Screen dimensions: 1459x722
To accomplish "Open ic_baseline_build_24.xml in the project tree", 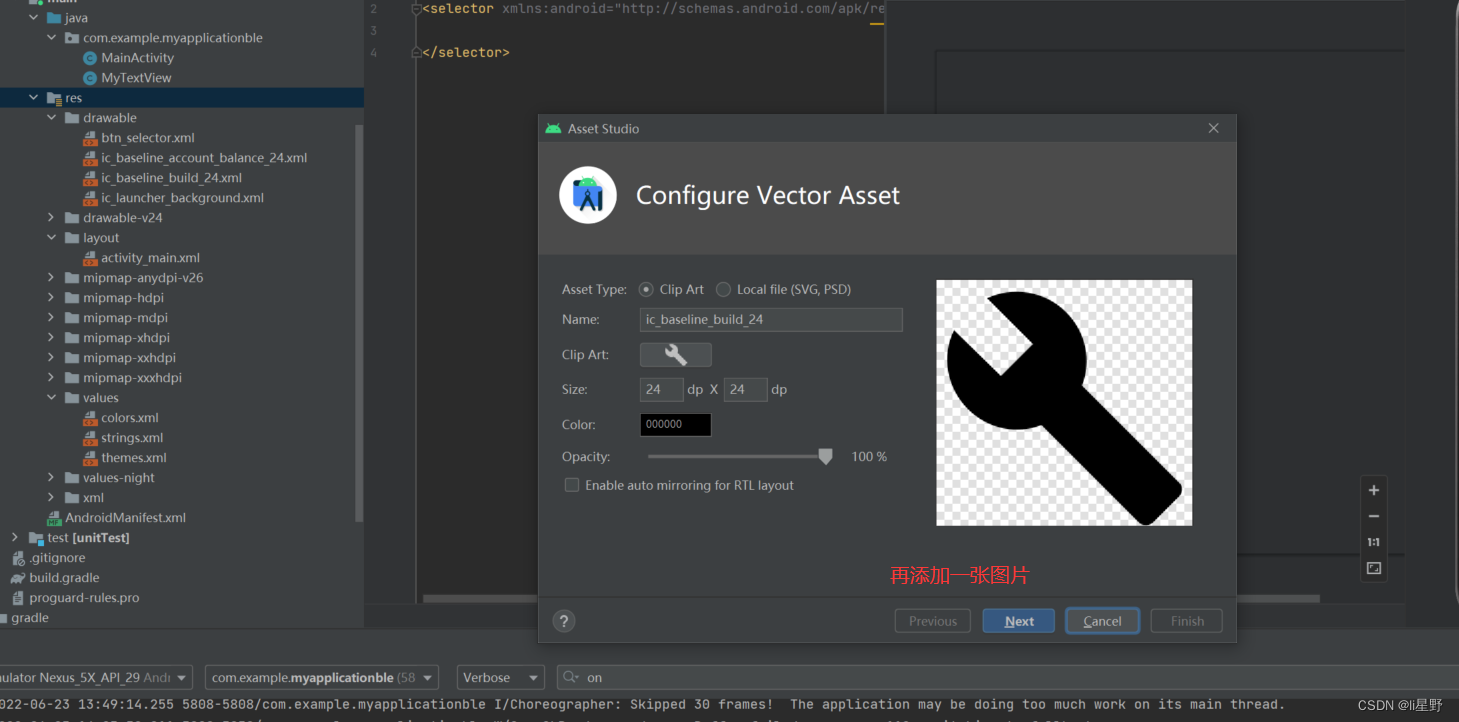I will (171, 178).
